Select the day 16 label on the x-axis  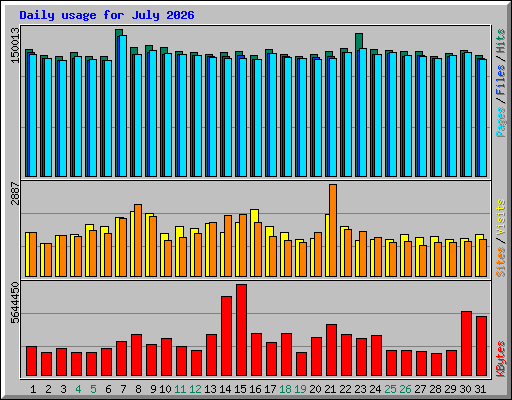[x=255, y=389]
